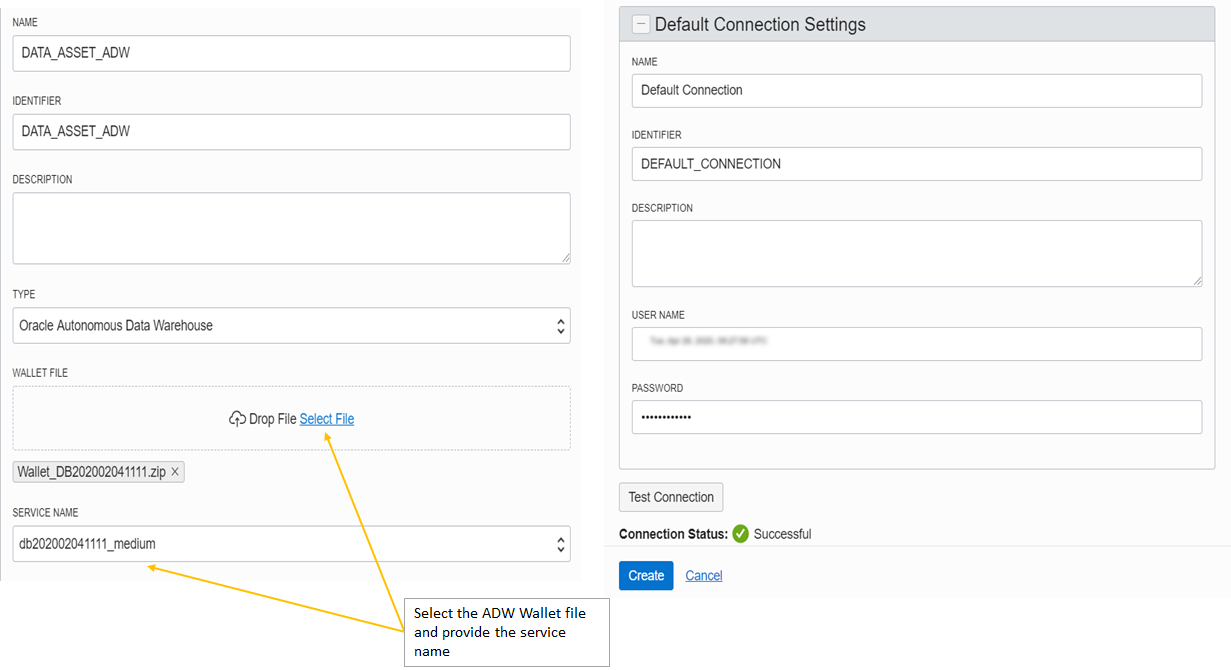The image size is (1231, 670).
Task: Click the Create button
Action: click(645, 575)
